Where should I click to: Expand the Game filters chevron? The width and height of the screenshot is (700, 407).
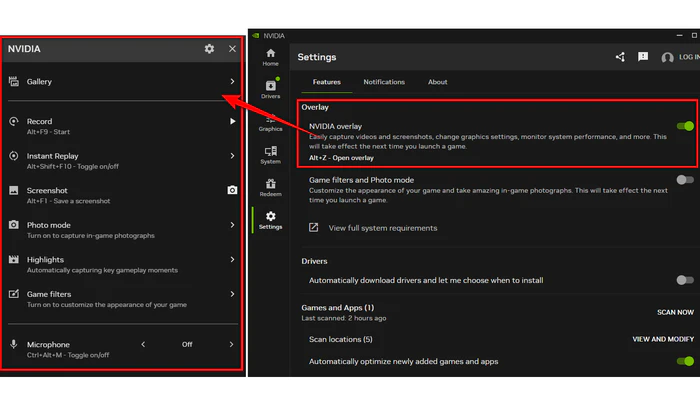232,294
